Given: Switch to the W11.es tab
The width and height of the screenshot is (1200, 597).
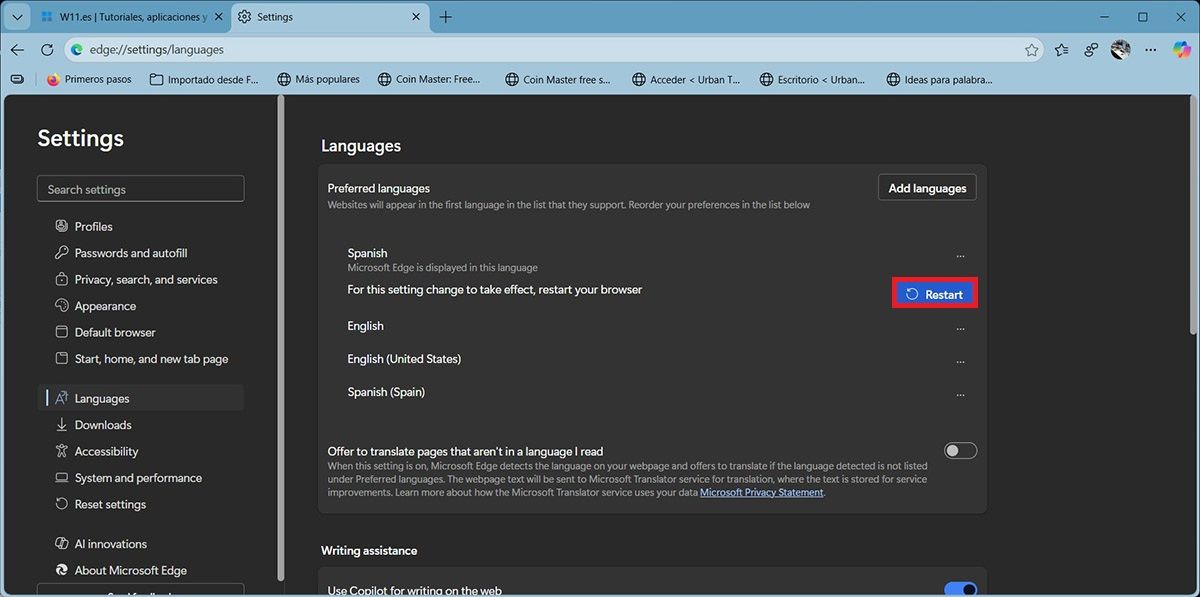Looking at the screenshot, I should pos(130,17).
